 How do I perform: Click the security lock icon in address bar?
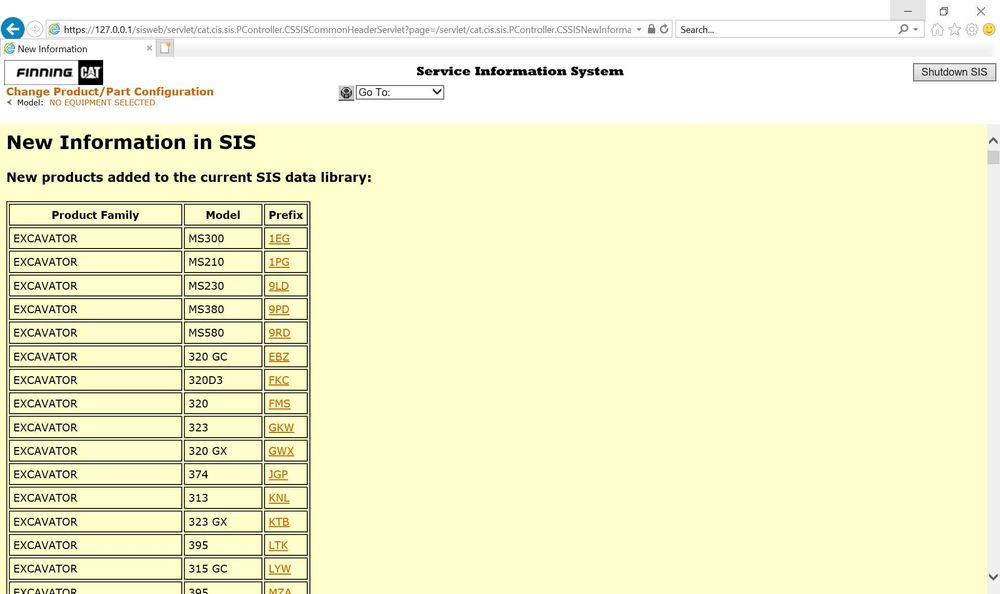[651, 29]
